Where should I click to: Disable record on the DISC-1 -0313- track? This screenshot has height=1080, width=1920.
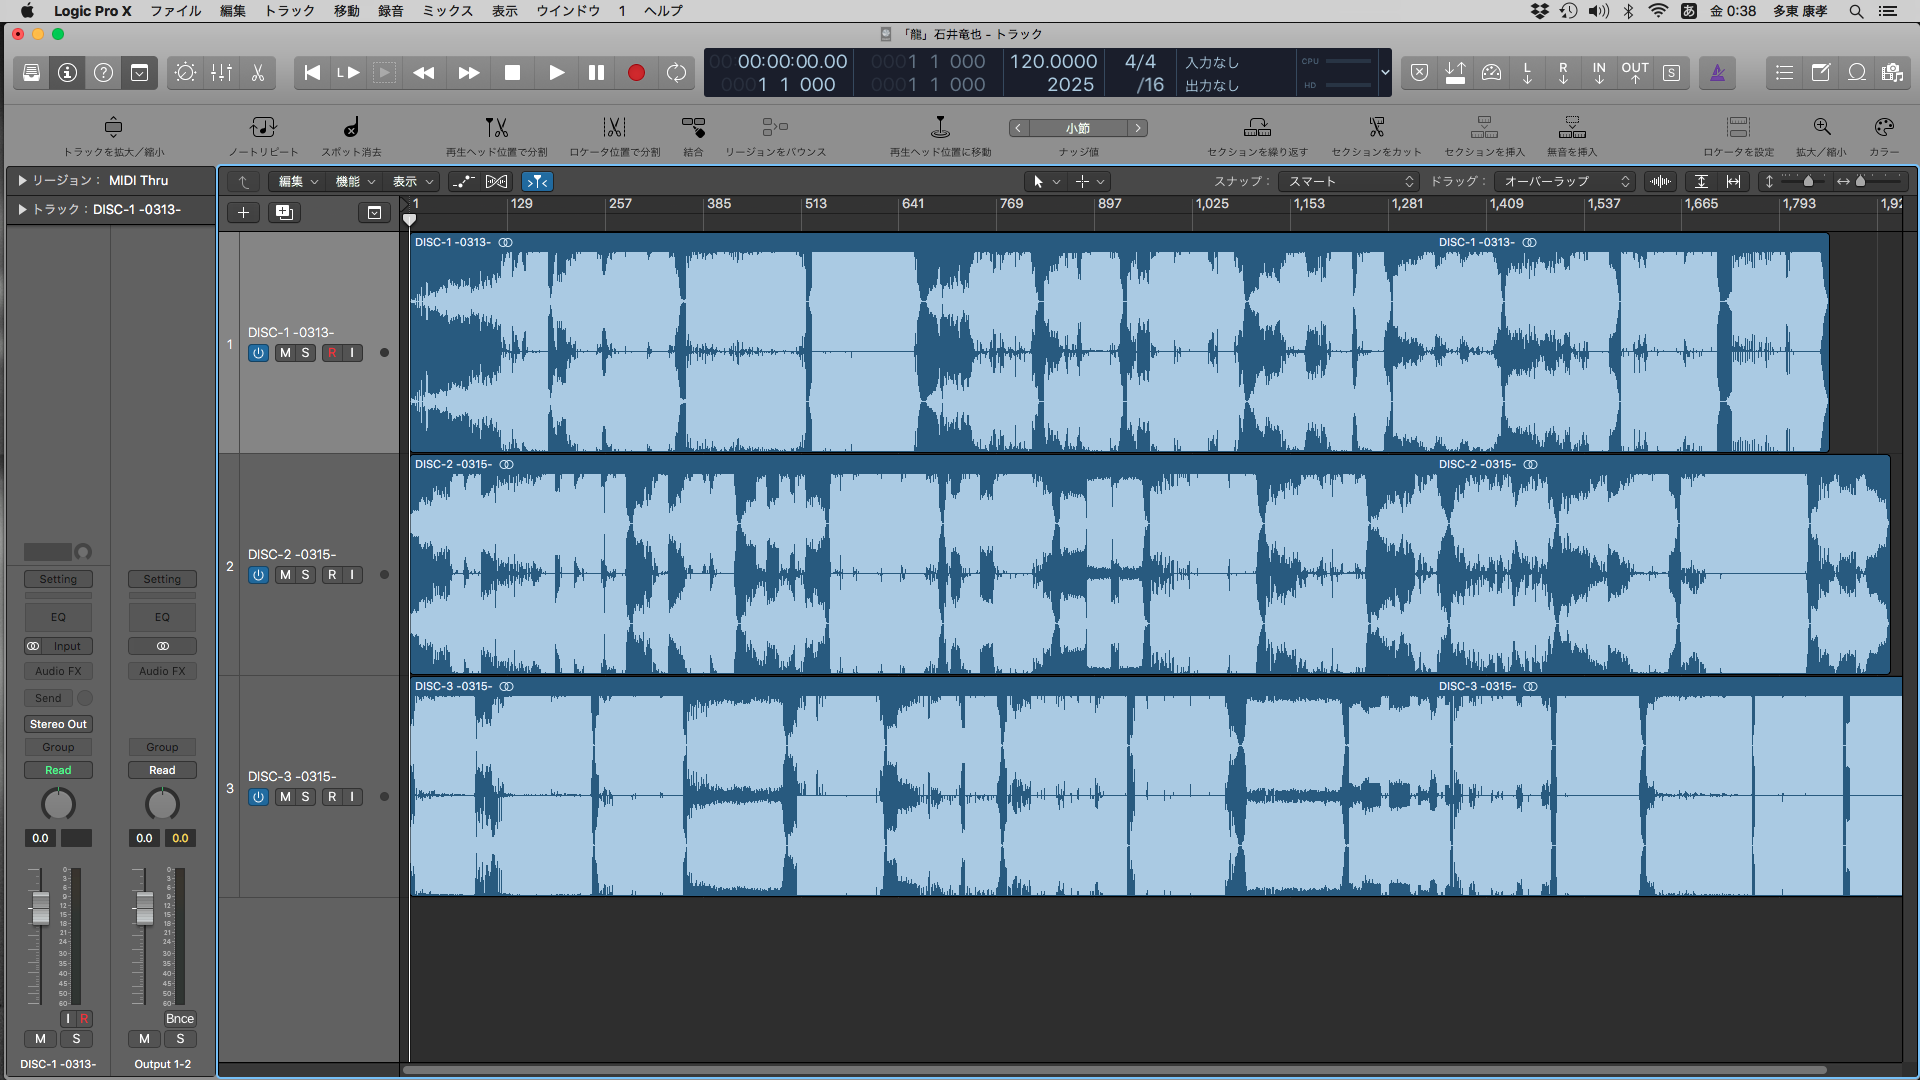332,353
